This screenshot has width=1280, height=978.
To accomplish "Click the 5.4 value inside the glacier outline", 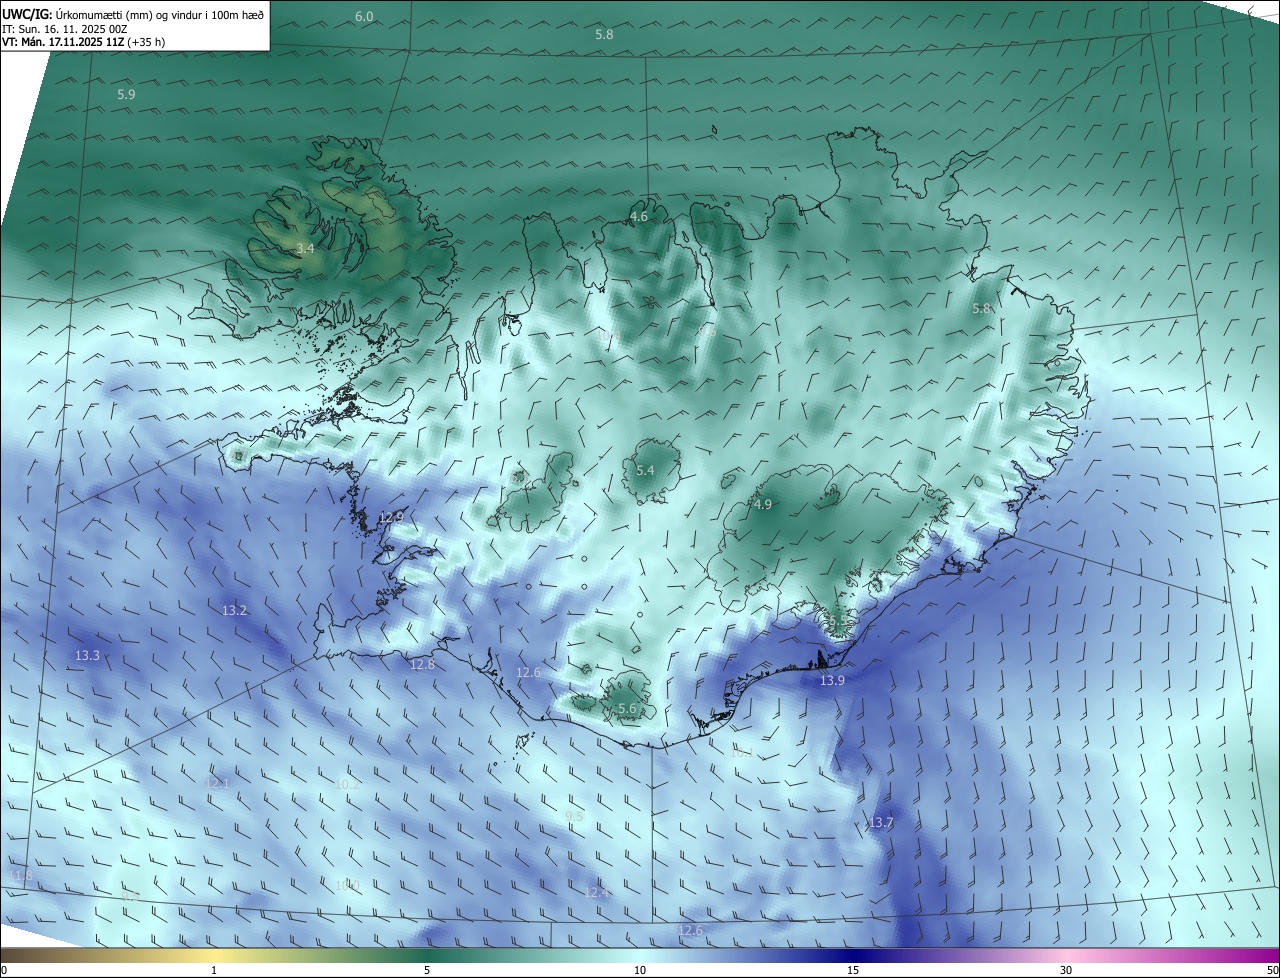I will [645, 470].
